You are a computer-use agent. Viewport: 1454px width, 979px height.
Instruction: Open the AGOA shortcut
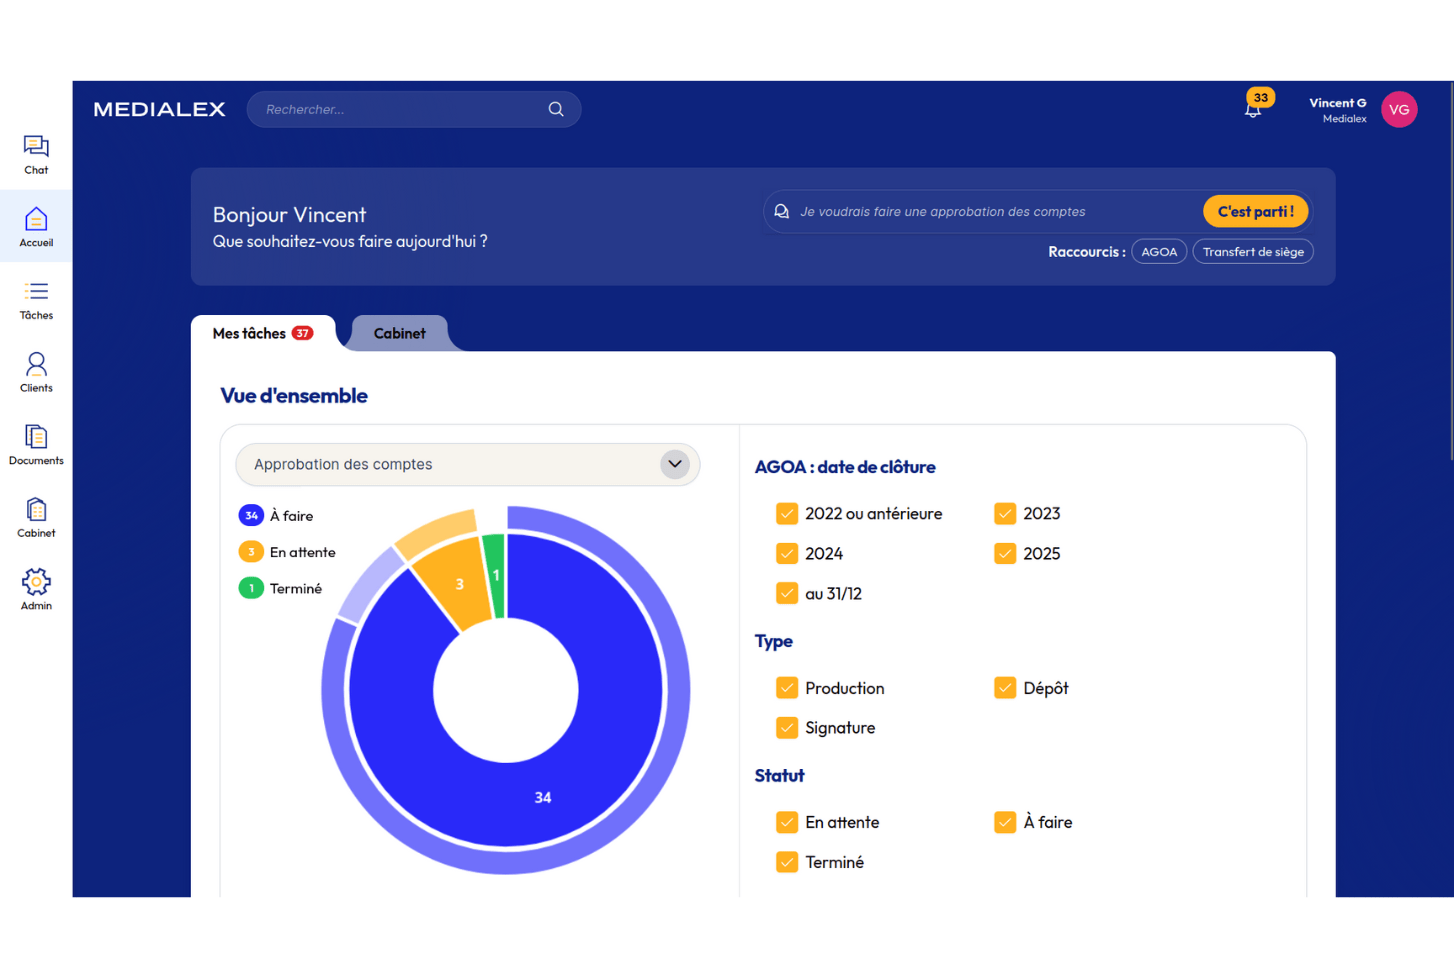[x=1159, y=251]
